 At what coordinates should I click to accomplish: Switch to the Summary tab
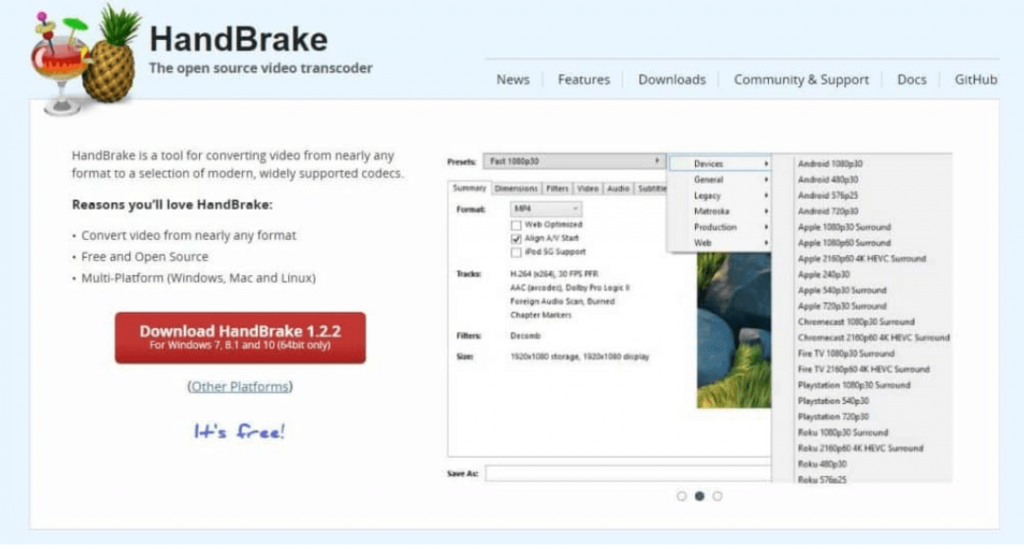click(469, 188)
